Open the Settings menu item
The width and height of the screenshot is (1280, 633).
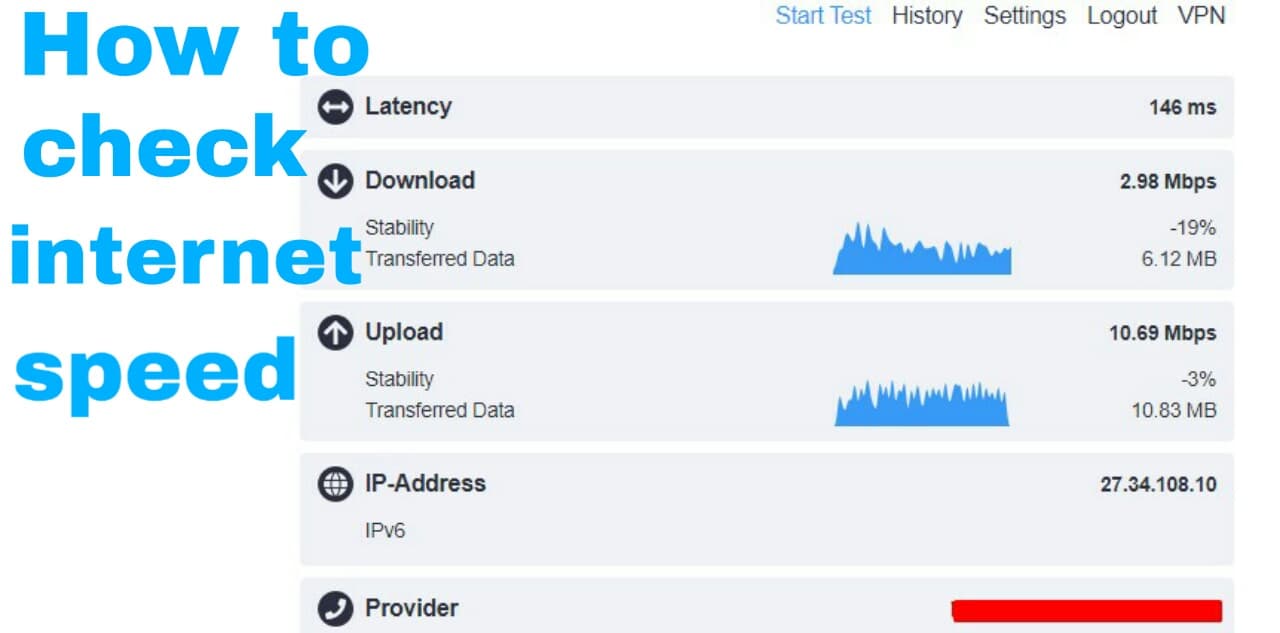pyautogui.click(x=1024, y=15)
